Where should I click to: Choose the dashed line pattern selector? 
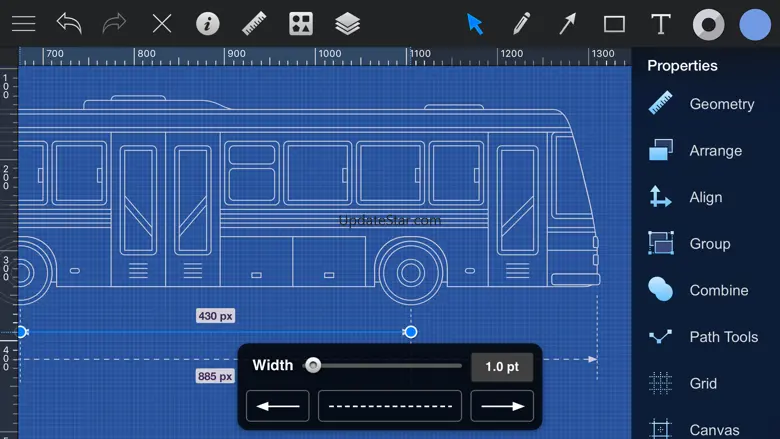pyautogui.click(x=389, y=406)
